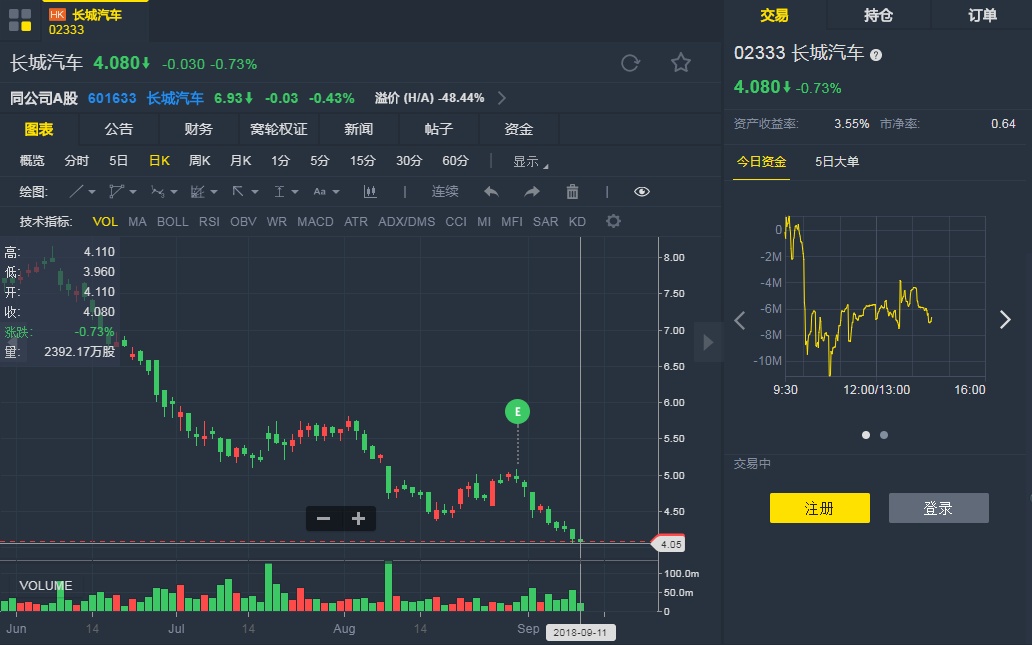Image resolution: width=1032 pixels, height=645 pixels.
Task: Go to next fund flow chart arrow
Action: point(1005,320)
